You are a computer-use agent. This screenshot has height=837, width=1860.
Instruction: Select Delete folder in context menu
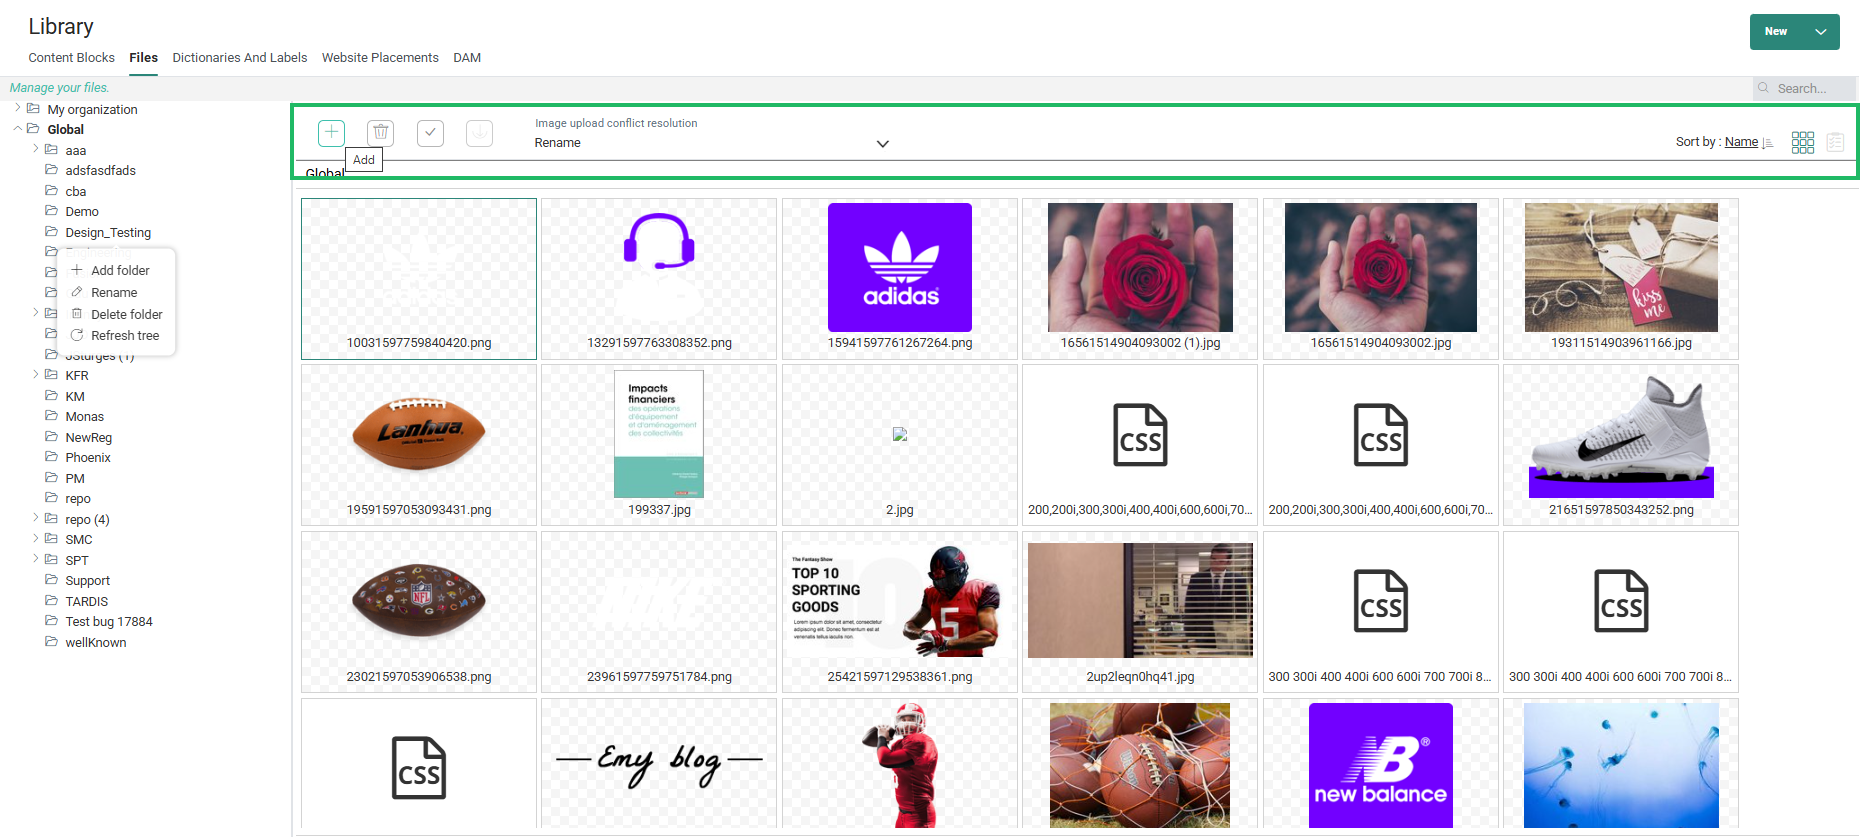[x=126, y=314]
